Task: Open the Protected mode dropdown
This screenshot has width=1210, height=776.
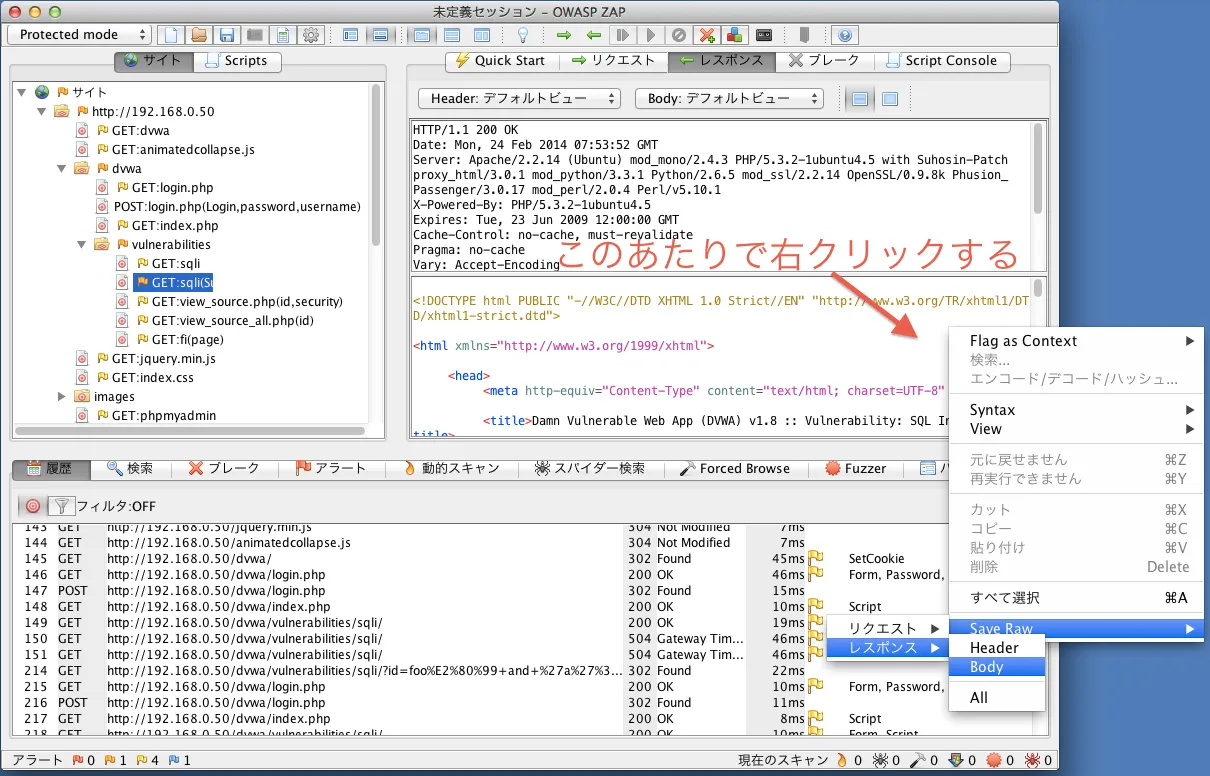Action: coord(80,35)
